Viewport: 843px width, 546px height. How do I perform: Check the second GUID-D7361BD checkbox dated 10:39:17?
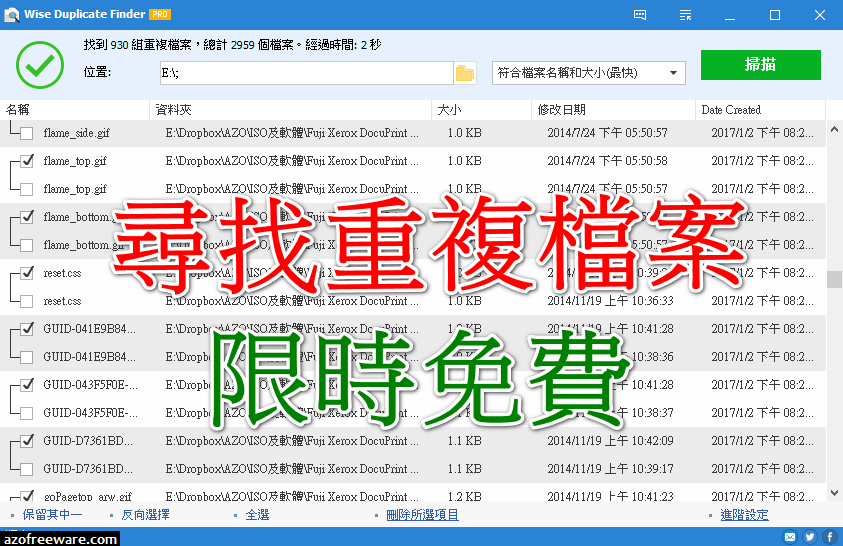click(x=26, y=470)
